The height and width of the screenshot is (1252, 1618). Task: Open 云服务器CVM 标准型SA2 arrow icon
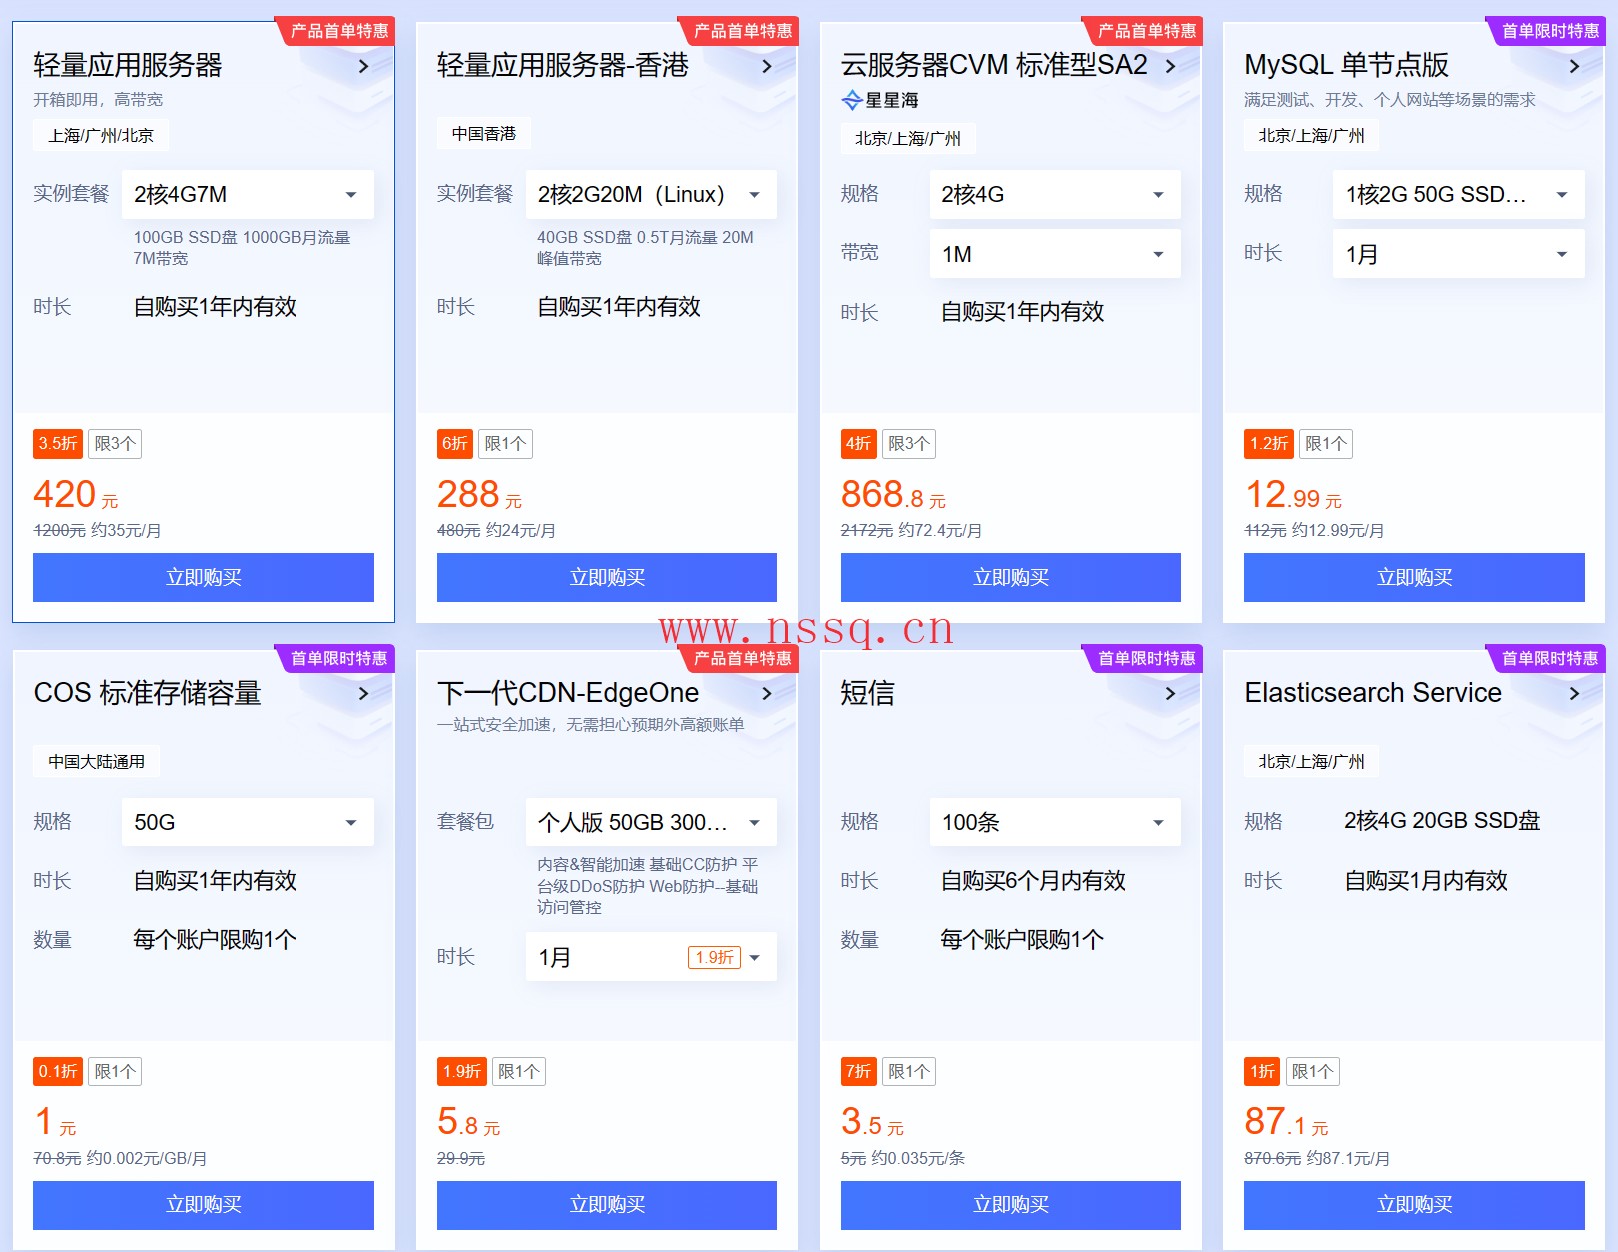click(x=1170, y=66)
